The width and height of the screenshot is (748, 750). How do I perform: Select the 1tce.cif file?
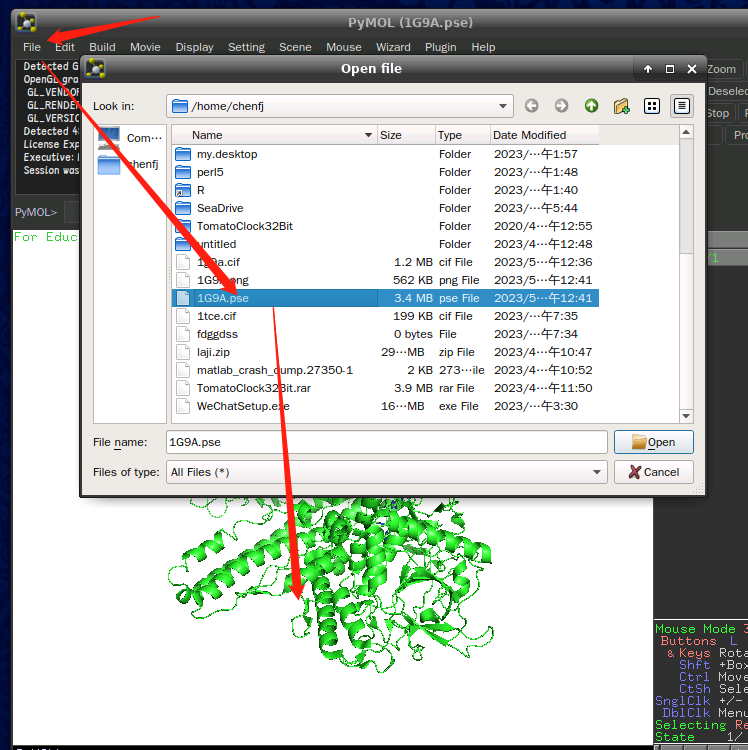[x=385, y=316]
